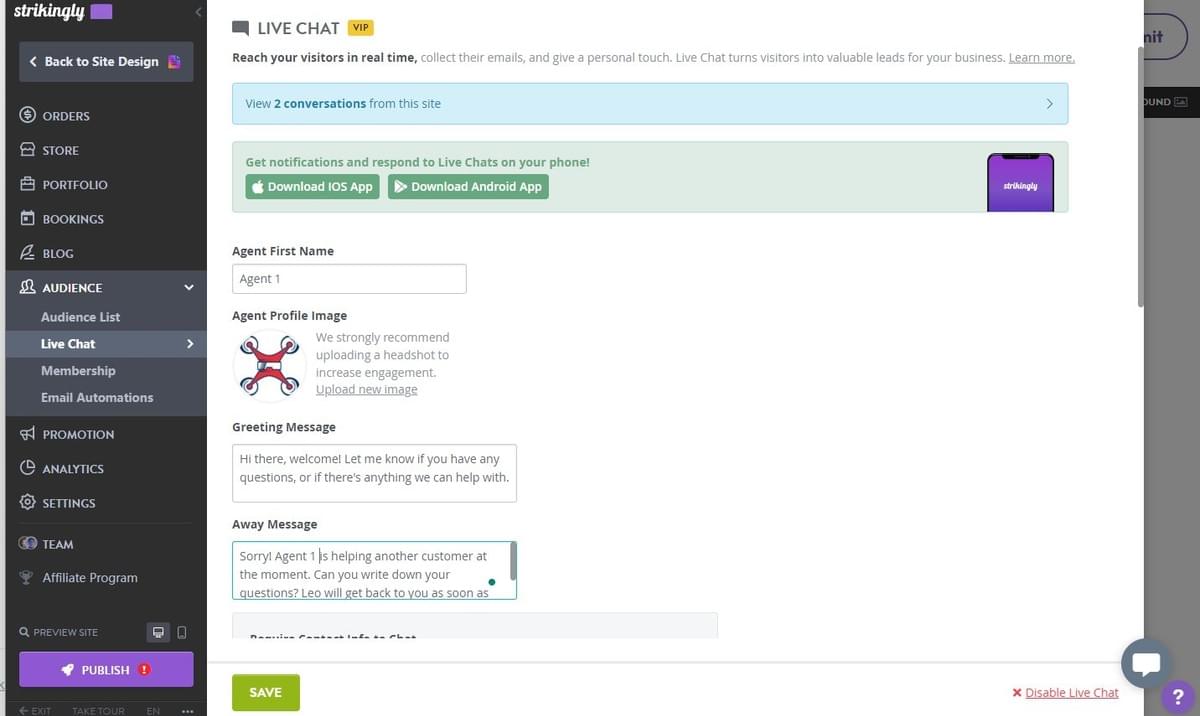The image size is (1200, 716).
Task: Click the Bookings calendar icon
Action: pyautogui.click(x=28, y=218)
